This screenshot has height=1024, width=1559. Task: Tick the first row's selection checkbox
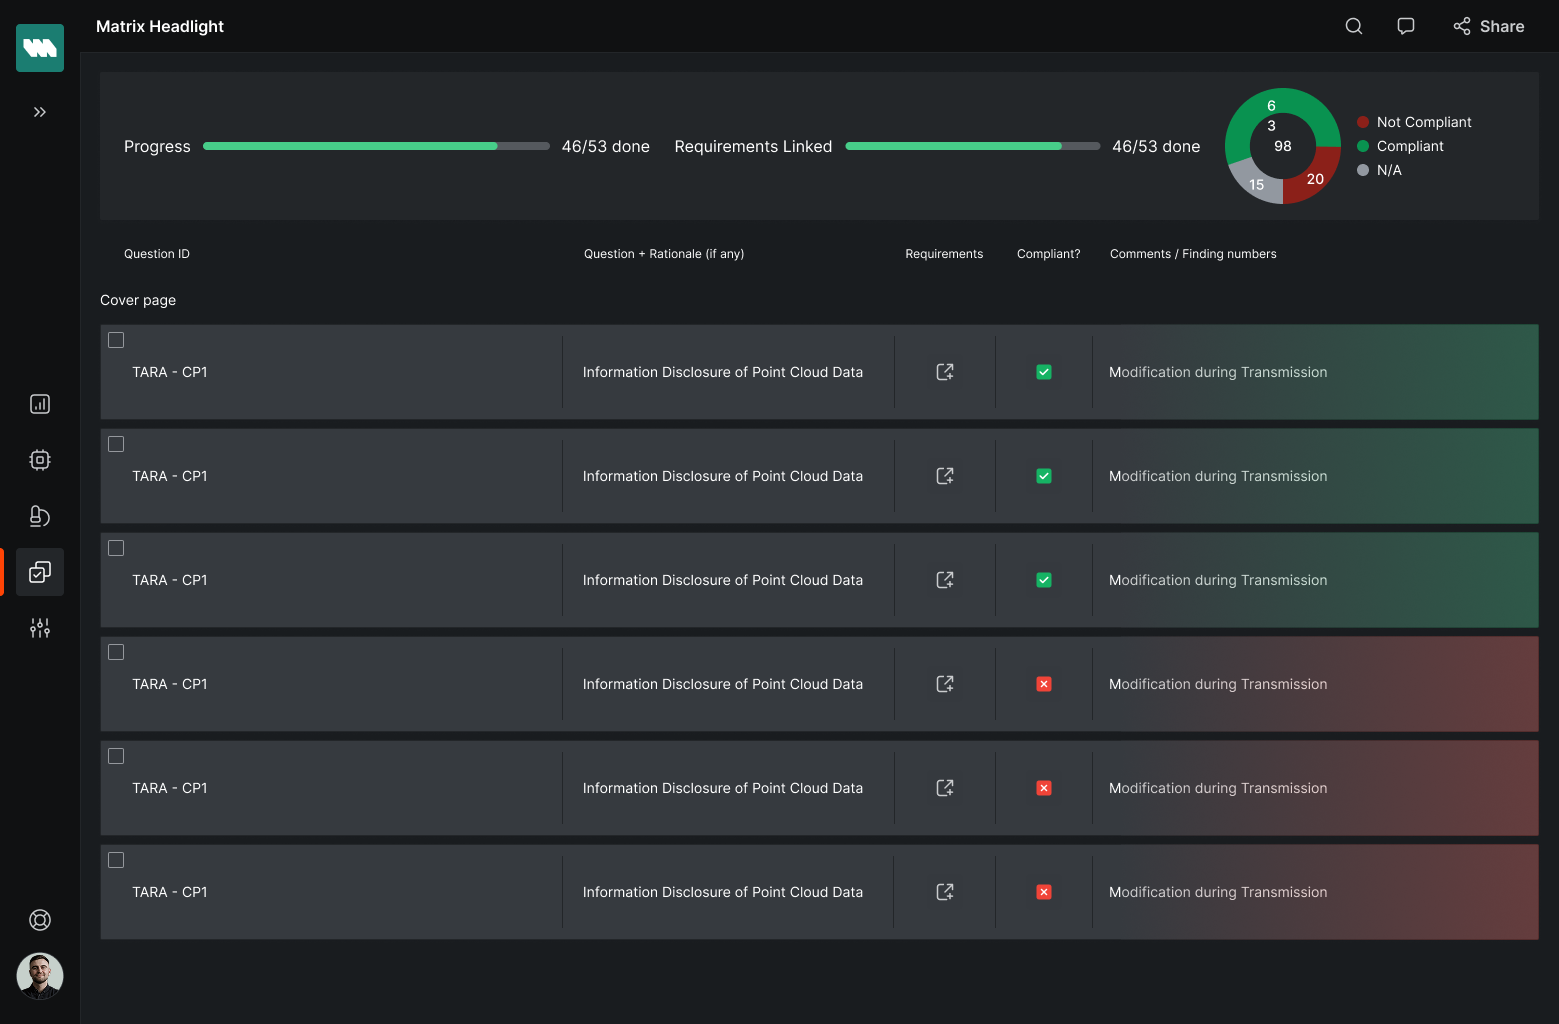[116, 340]
